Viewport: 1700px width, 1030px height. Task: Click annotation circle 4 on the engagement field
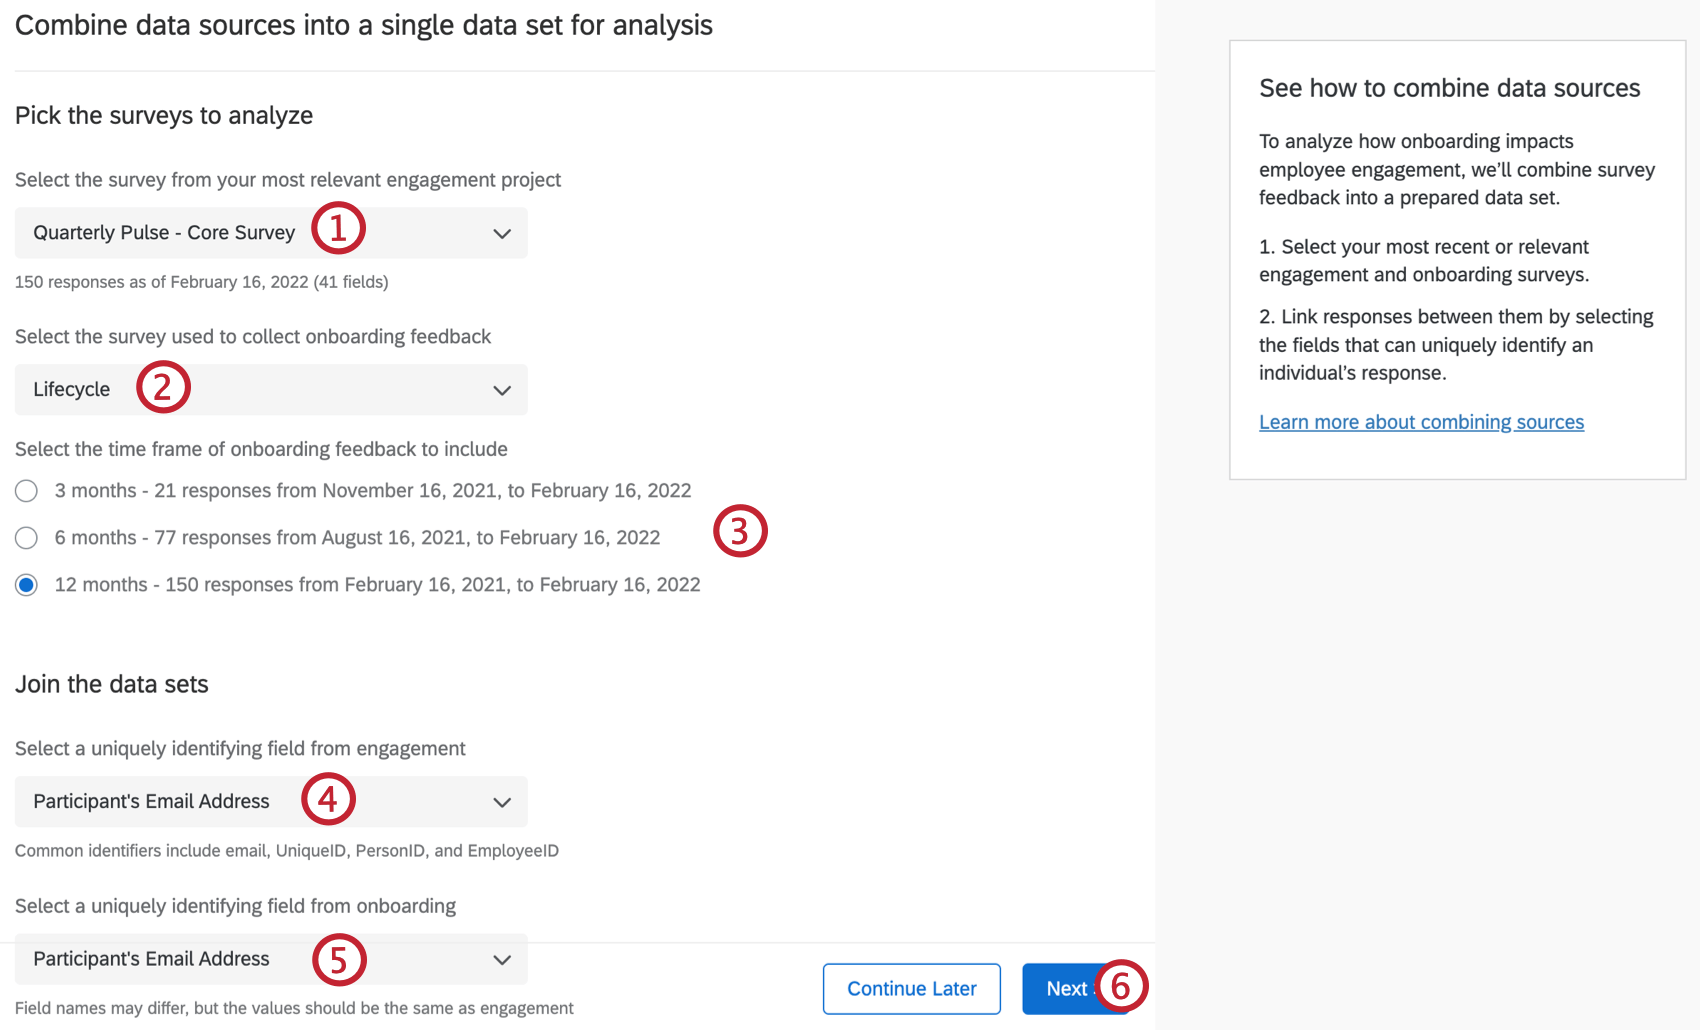point(328,799)
